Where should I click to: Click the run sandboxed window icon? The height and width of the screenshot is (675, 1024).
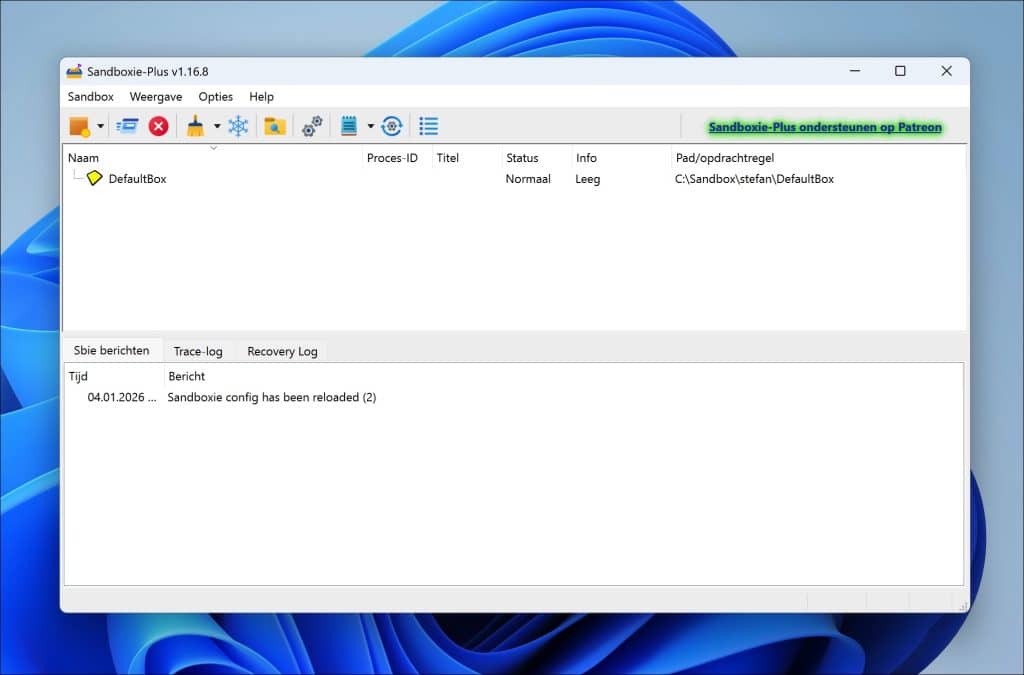pos(127,126)
